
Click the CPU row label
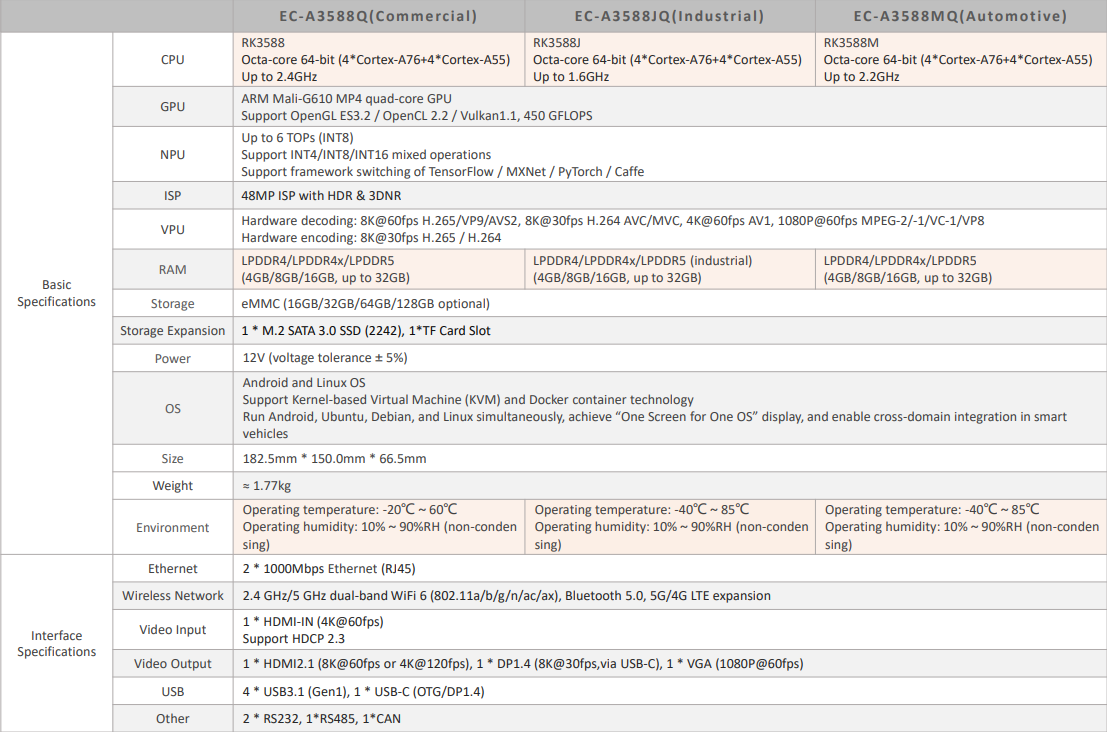pyautogui.click(x=172, y=60)
